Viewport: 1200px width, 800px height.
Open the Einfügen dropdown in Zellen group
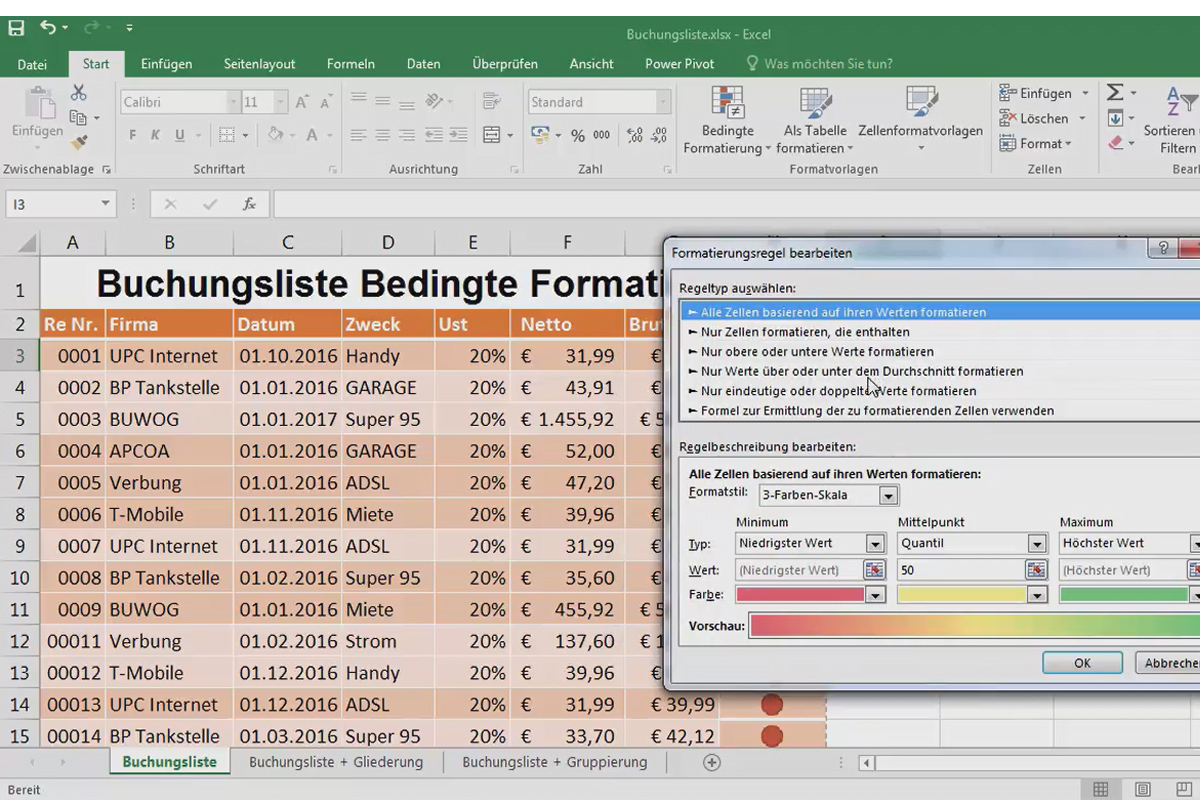pyautogui.click(x=1084, y=93)
